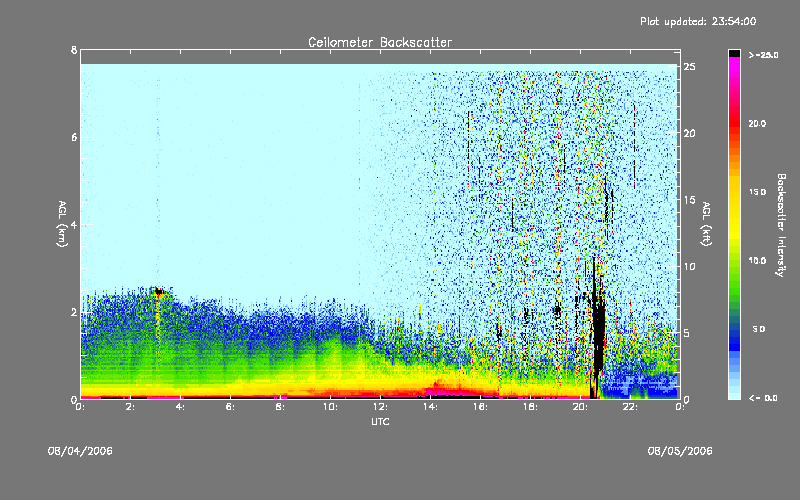Click the '4' tick on the km axis
Image resolution: width=800 pixels, height=500 pixels.
pos(74,224)
